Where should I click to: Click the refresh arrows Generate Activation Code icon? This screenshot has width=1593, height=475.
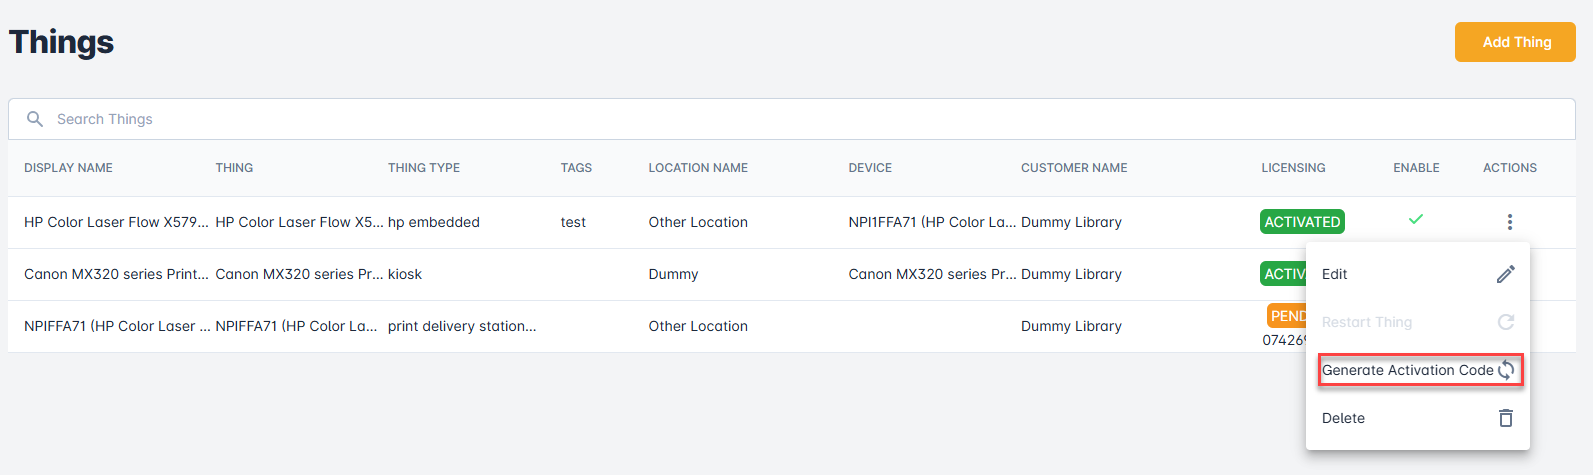coord(1506,370)
